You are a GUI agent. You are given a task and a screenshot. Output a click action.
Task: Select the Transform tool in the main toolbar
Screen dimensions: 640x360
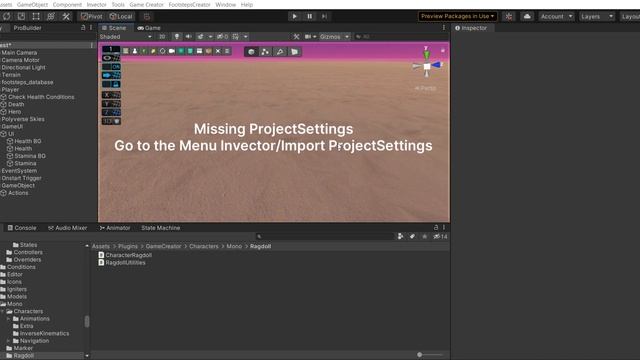[x=51, y=16]
